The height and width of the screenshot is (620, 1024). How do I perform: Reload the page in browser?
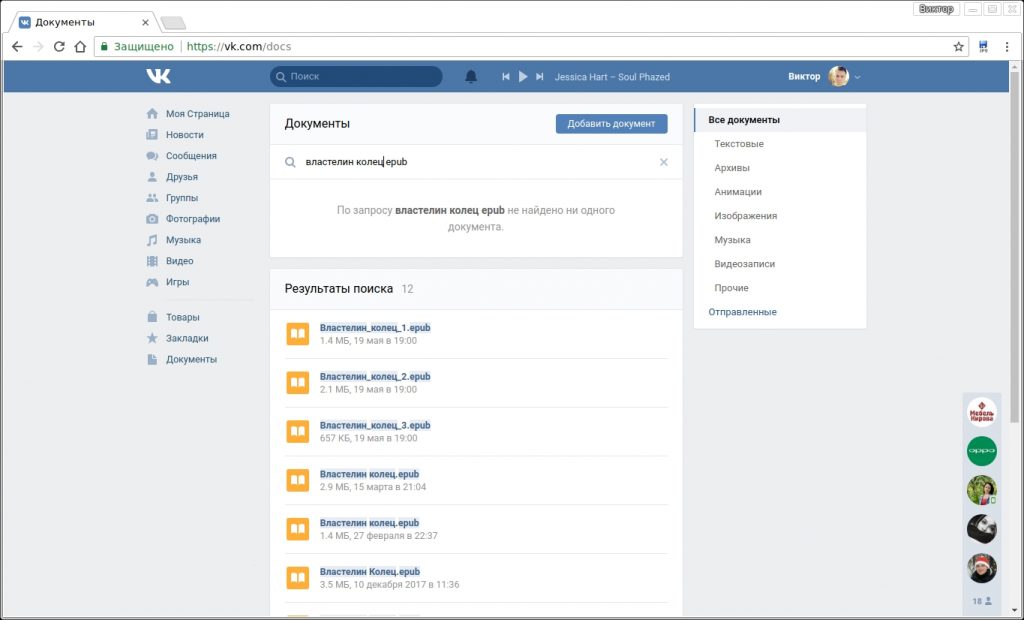(x=59, y=46)
